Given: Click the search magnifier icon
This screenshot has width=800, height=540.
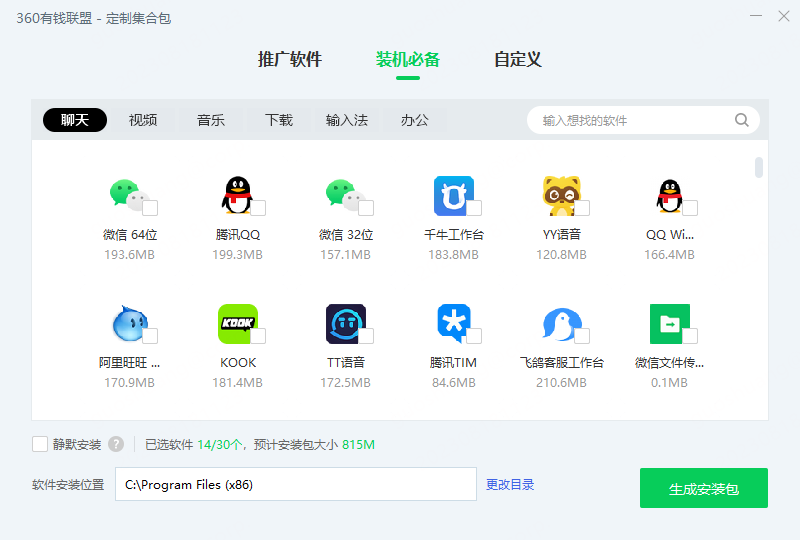Looking at the screenshot, I should pyautogui.click(x=741, y=120).
